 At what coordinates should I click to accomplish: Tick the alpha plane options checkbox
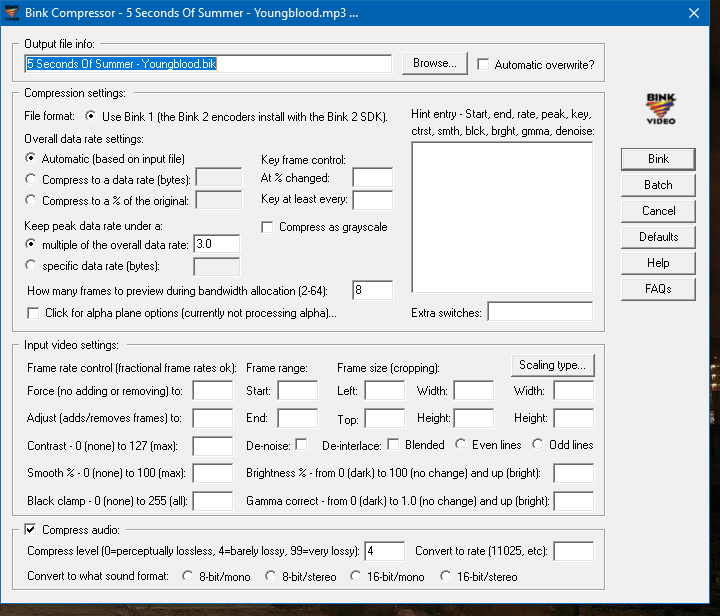tap(33, 313)
